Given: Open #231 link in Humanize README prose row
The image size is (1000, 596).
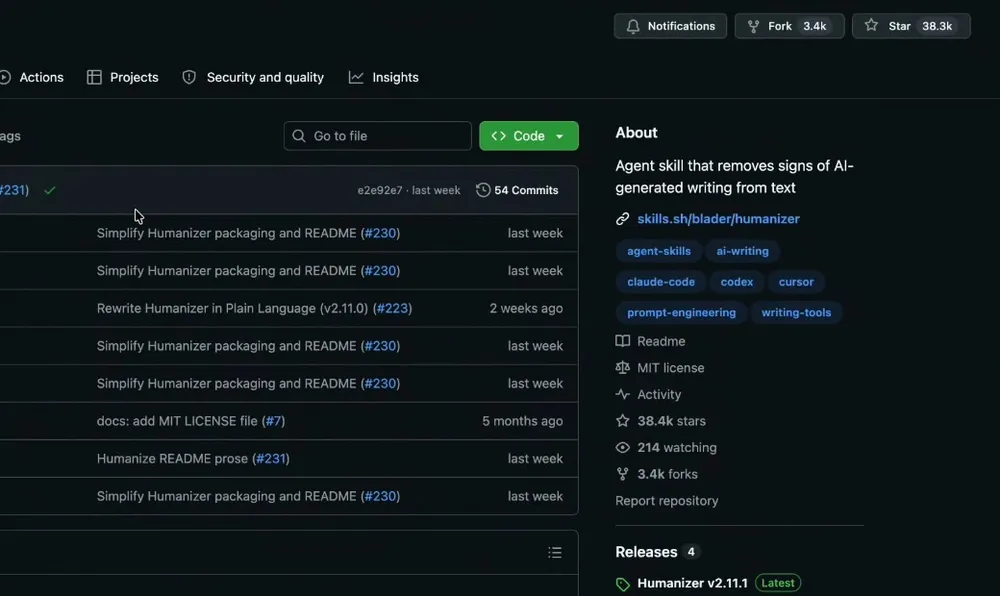Looking at the screenshot, I should tap(271, 459).
